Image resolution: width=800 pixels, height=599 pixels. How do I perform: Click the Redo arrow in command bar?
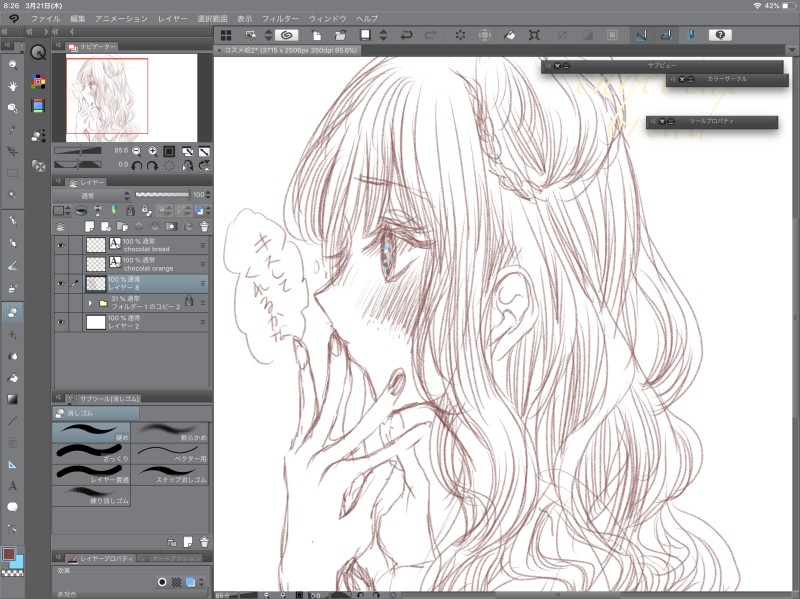[431, 35]
